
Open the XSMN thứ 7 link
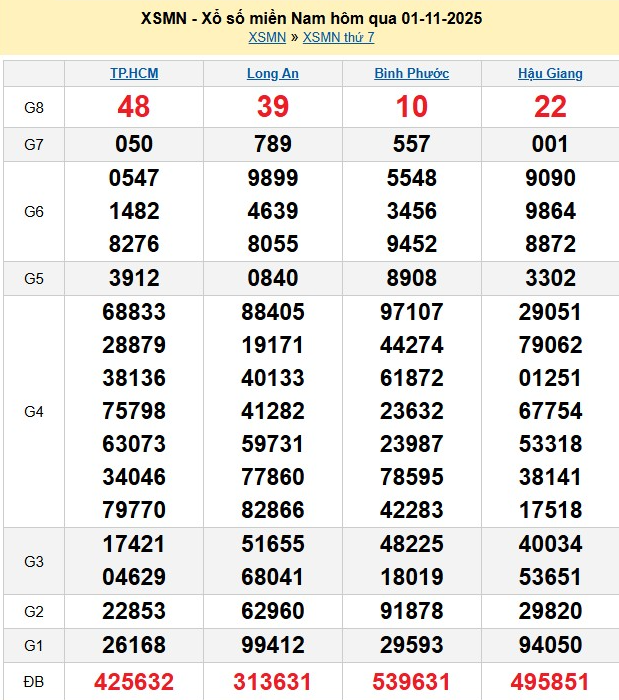pyautogui.click(x=338, y=38)
